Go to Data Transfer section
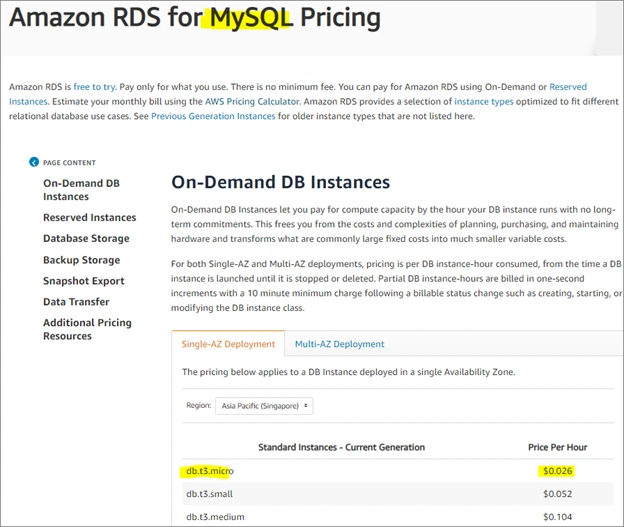 (76, 302)
